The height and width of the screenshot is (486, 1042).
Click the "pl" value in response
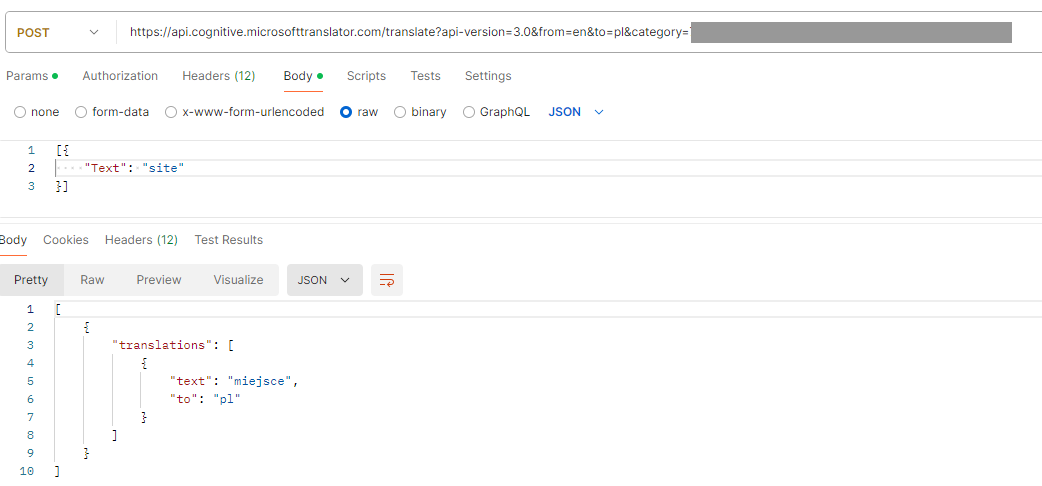tap(226, 399)
